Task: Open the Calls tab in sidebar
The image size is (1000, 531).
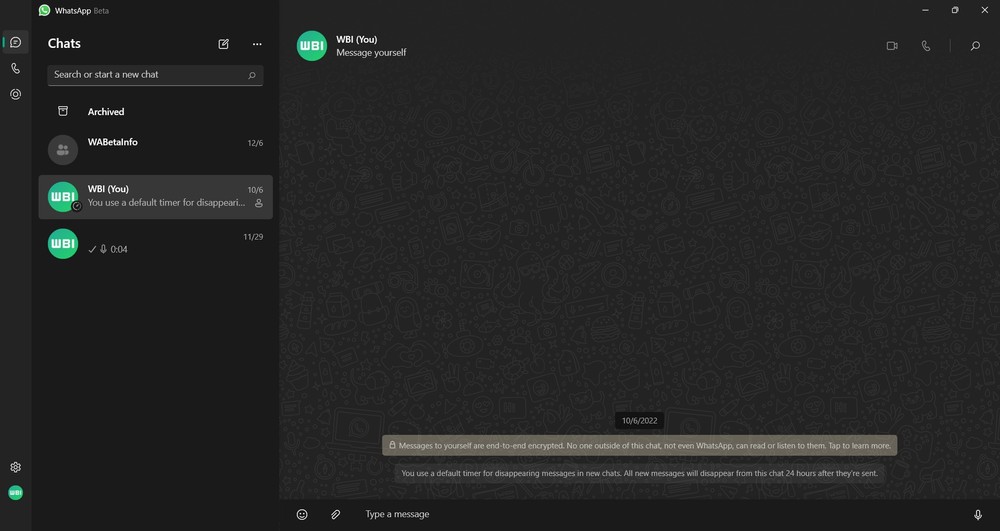Action: [x=15, y=68]
